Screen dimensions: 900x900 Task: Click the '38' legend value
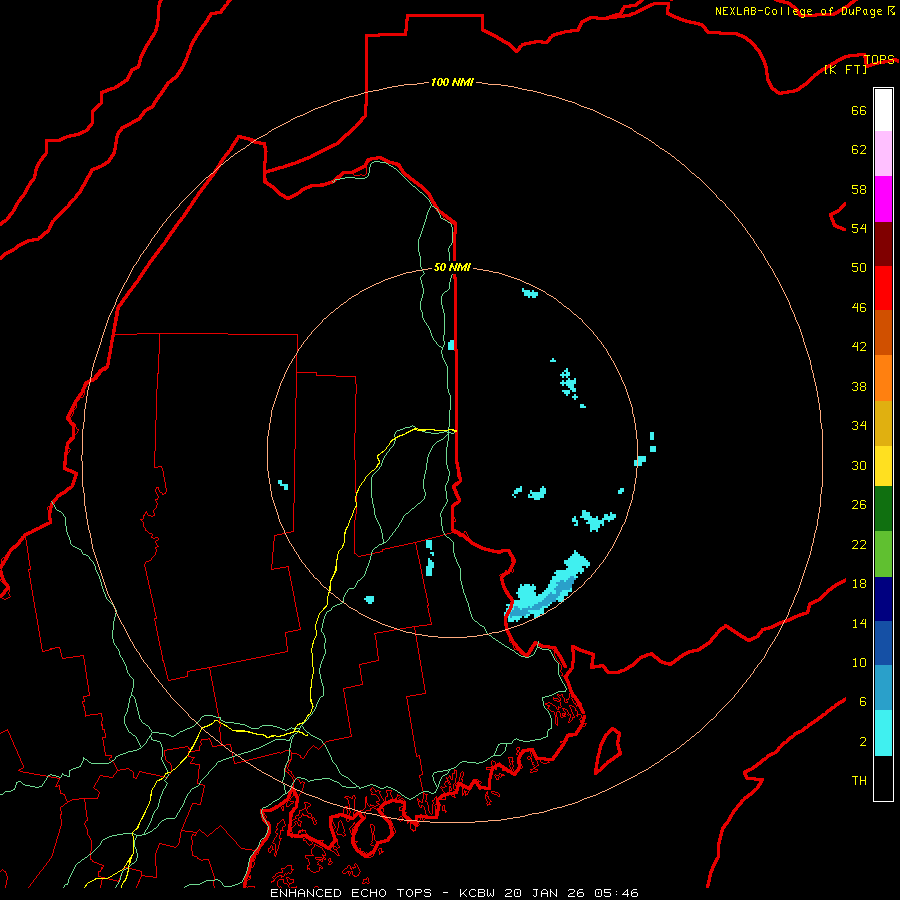(x=859, y=386)
